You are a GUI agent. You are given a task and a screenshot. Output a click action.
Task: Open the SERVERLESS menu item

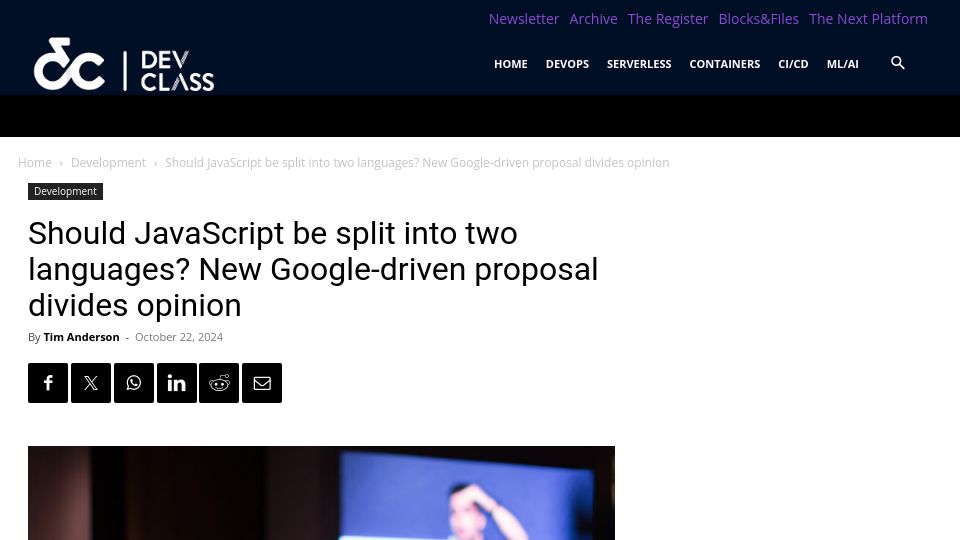coord(639,64)
